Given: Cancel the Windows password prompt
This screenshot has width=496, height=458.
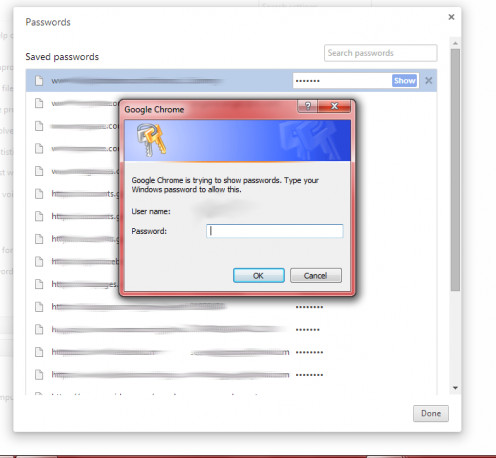Looking at the screenshot, I should coord(315,276).
